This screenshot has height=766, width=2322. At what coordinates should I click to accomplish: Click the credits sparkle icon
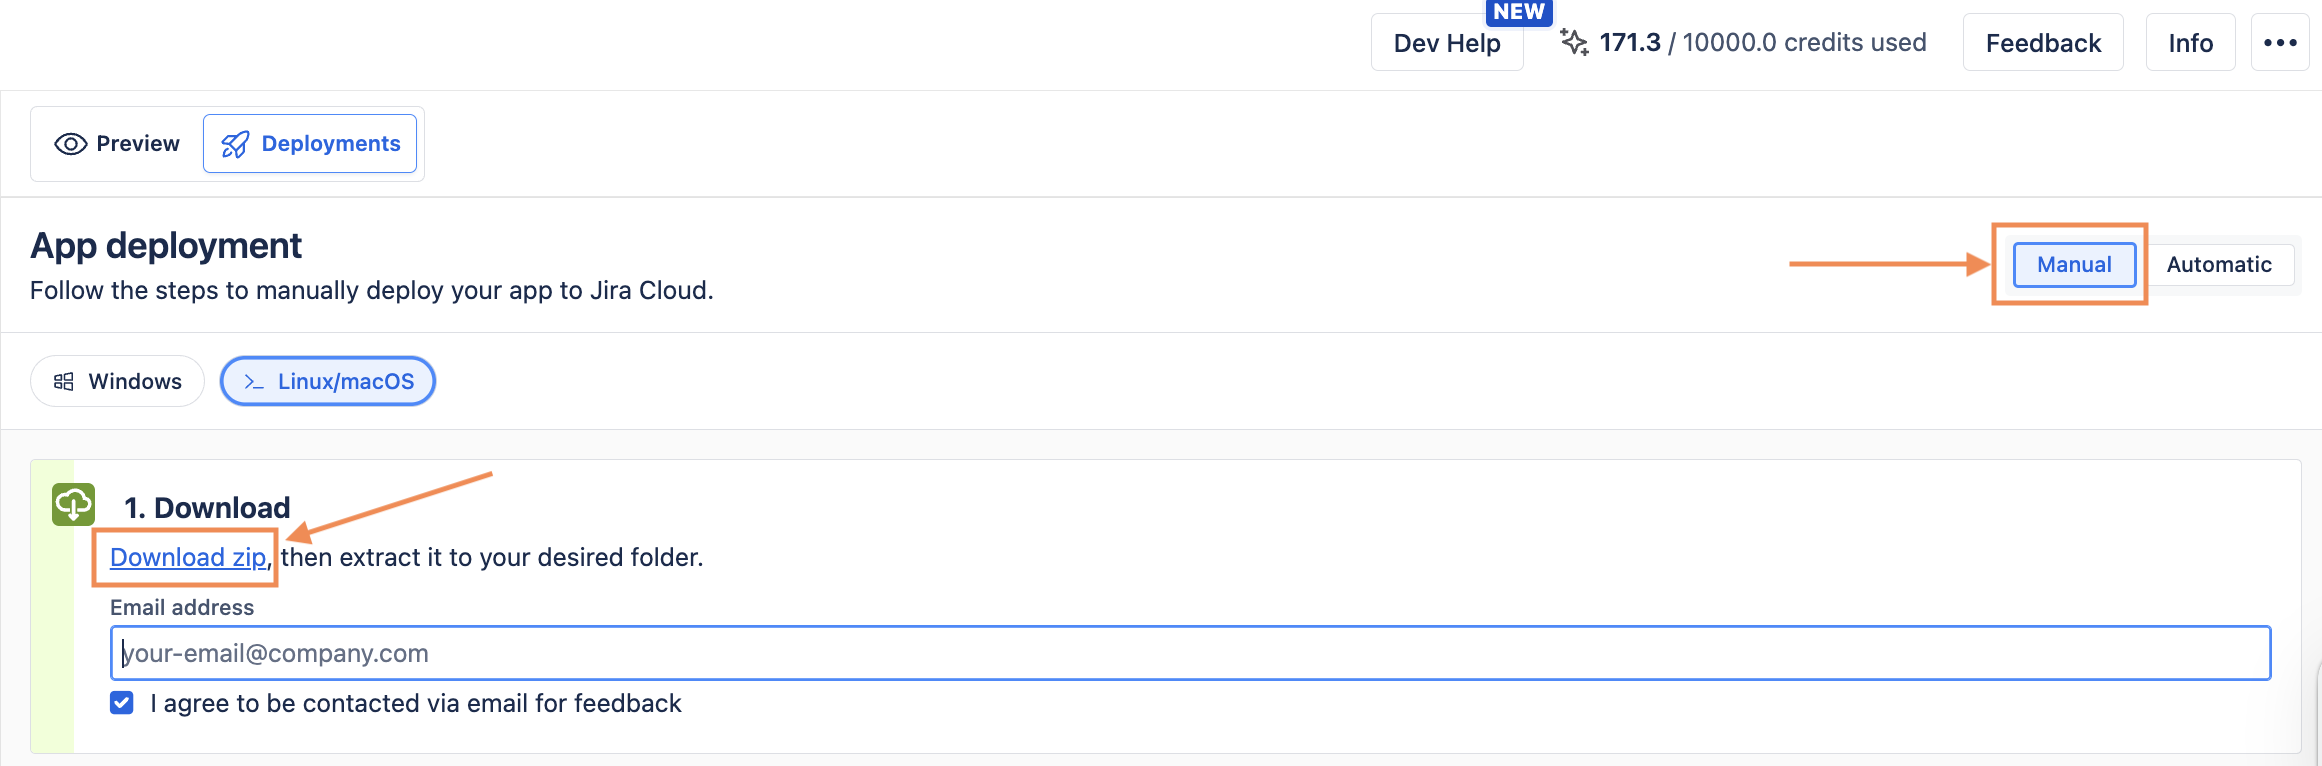click(x=1574, y=42)
